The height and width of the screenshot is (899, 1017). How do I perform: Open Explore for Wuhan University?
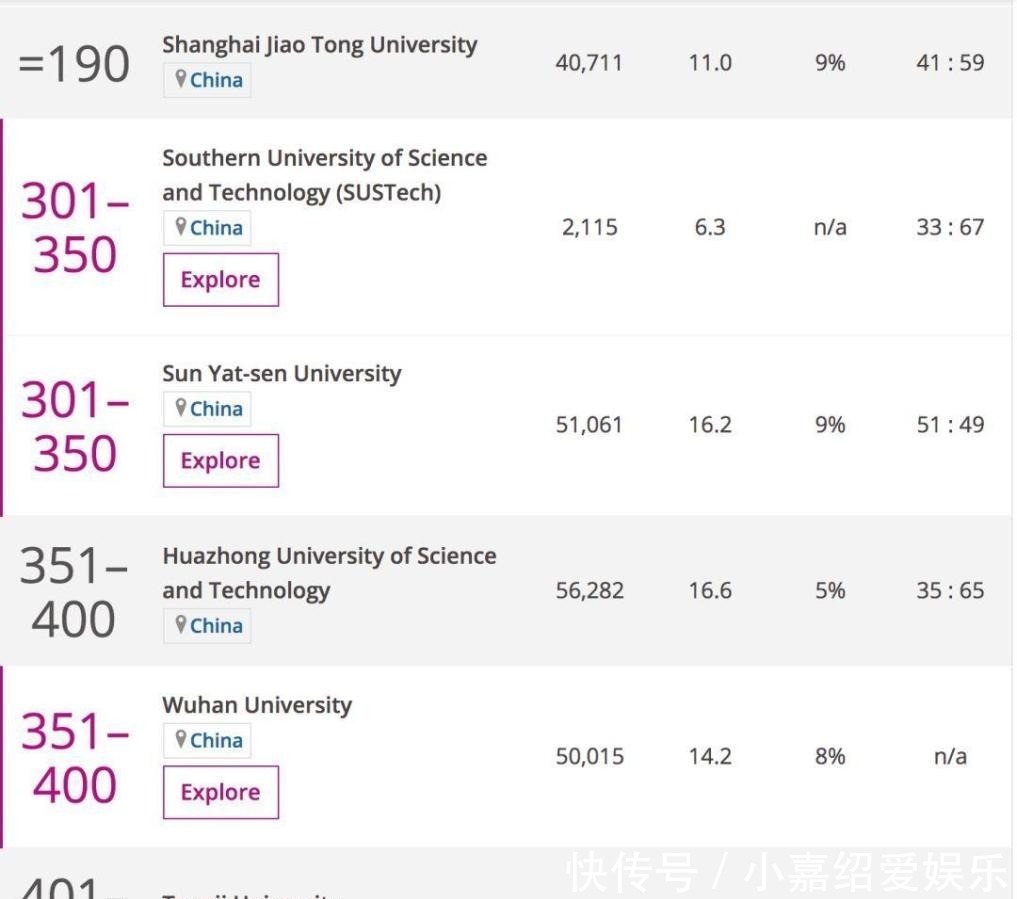(x=220, y=791)
